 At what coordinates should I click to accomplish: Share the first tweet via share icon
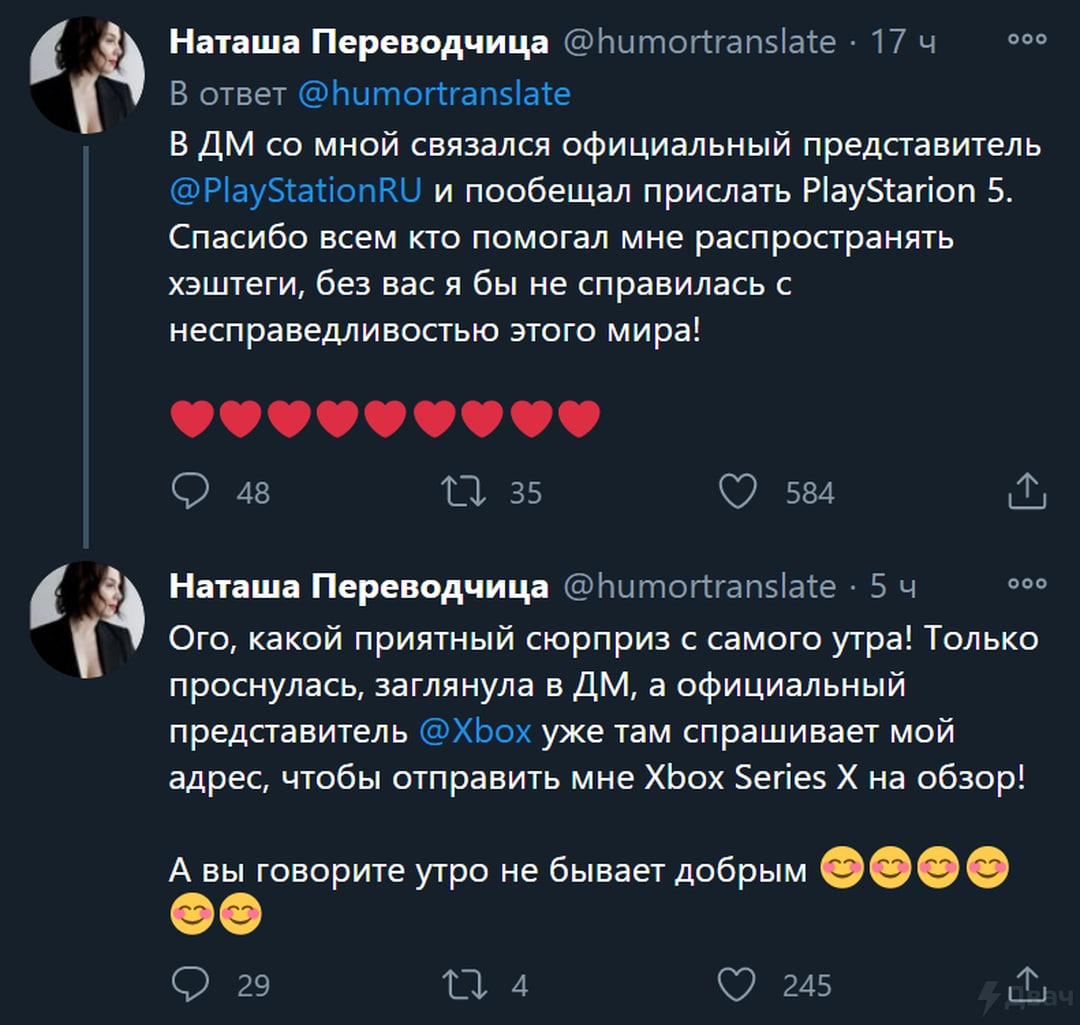click(x=1026, y=491)
